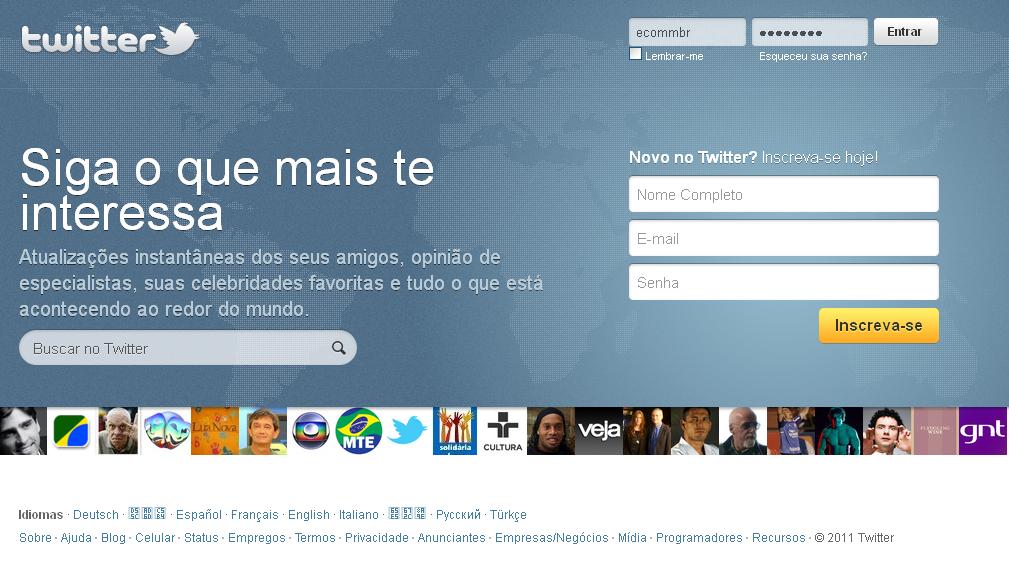Screen dimensions: 1009x588
Task: Switch language to Italiano
Action: coord(359,515)
